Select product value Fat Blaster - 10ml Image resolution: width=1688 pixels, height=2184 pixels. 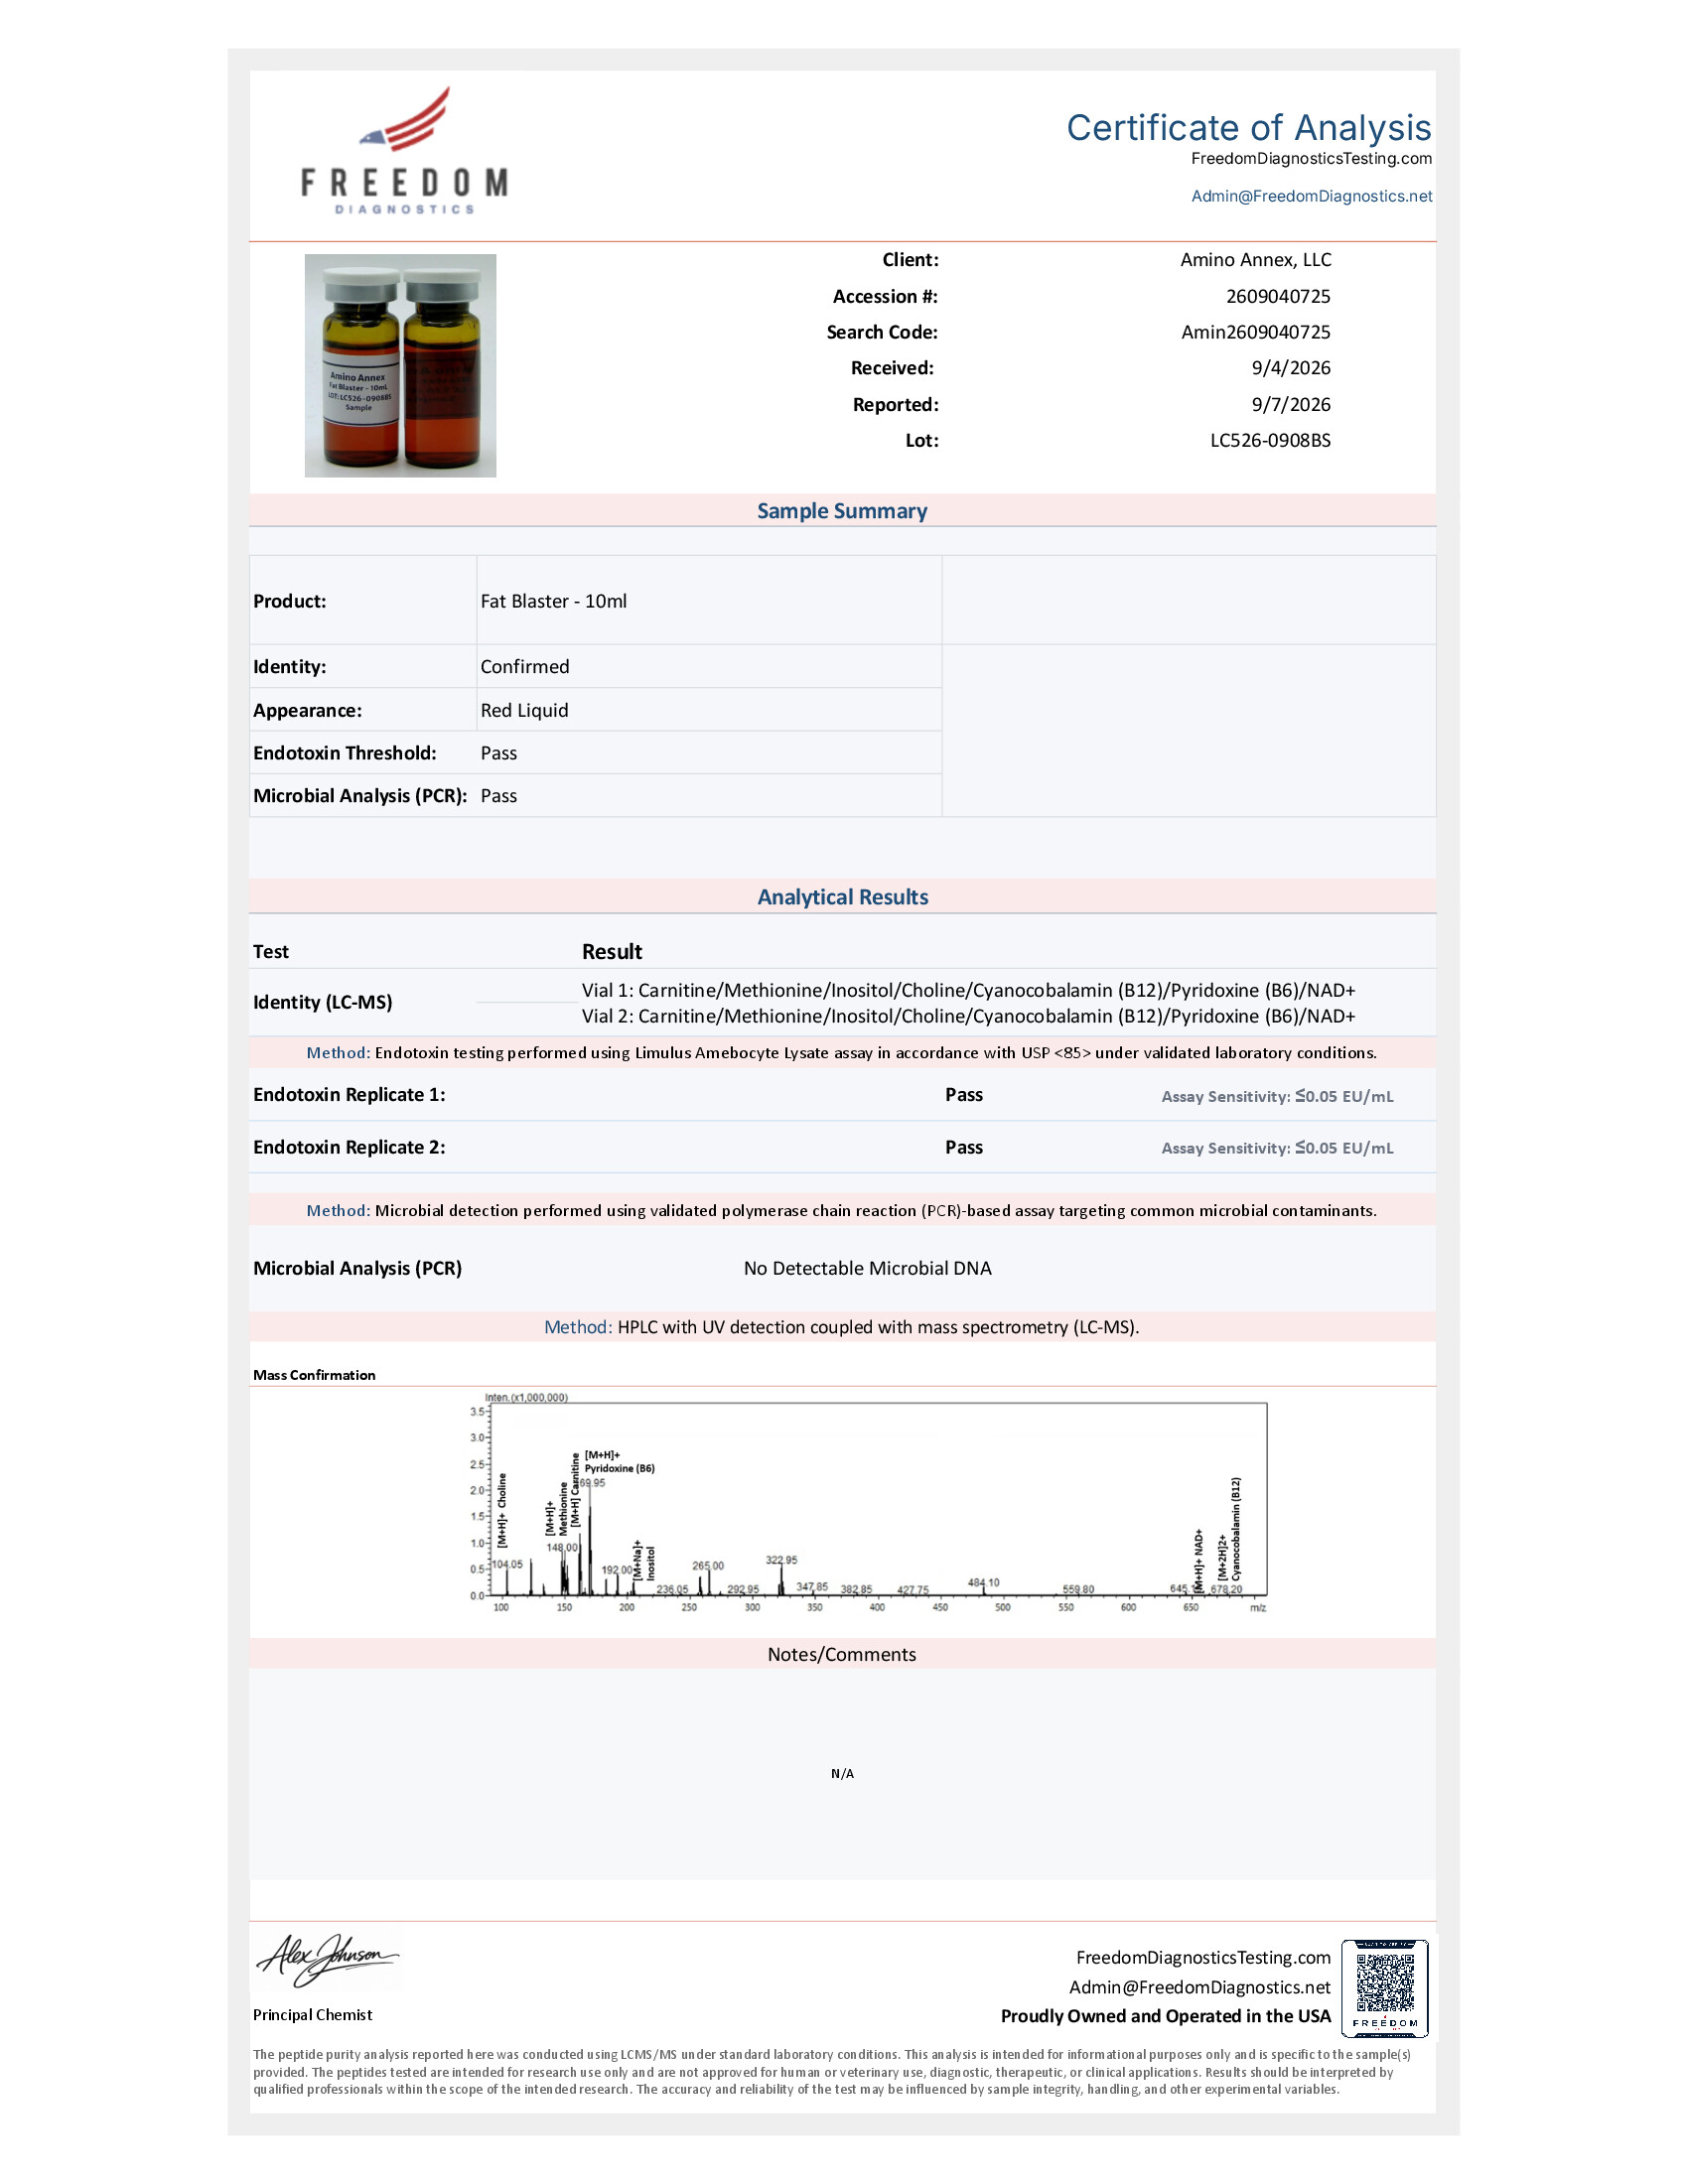coord(553,601)
